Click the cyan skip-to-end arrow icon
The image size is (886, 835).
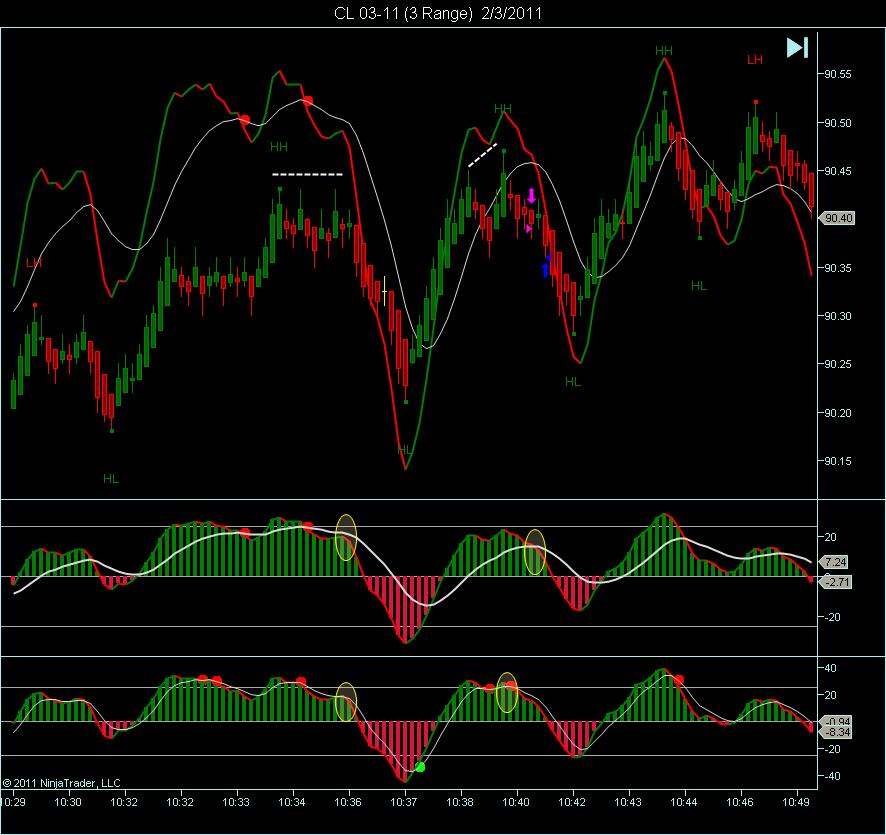[x=797, y=47]
